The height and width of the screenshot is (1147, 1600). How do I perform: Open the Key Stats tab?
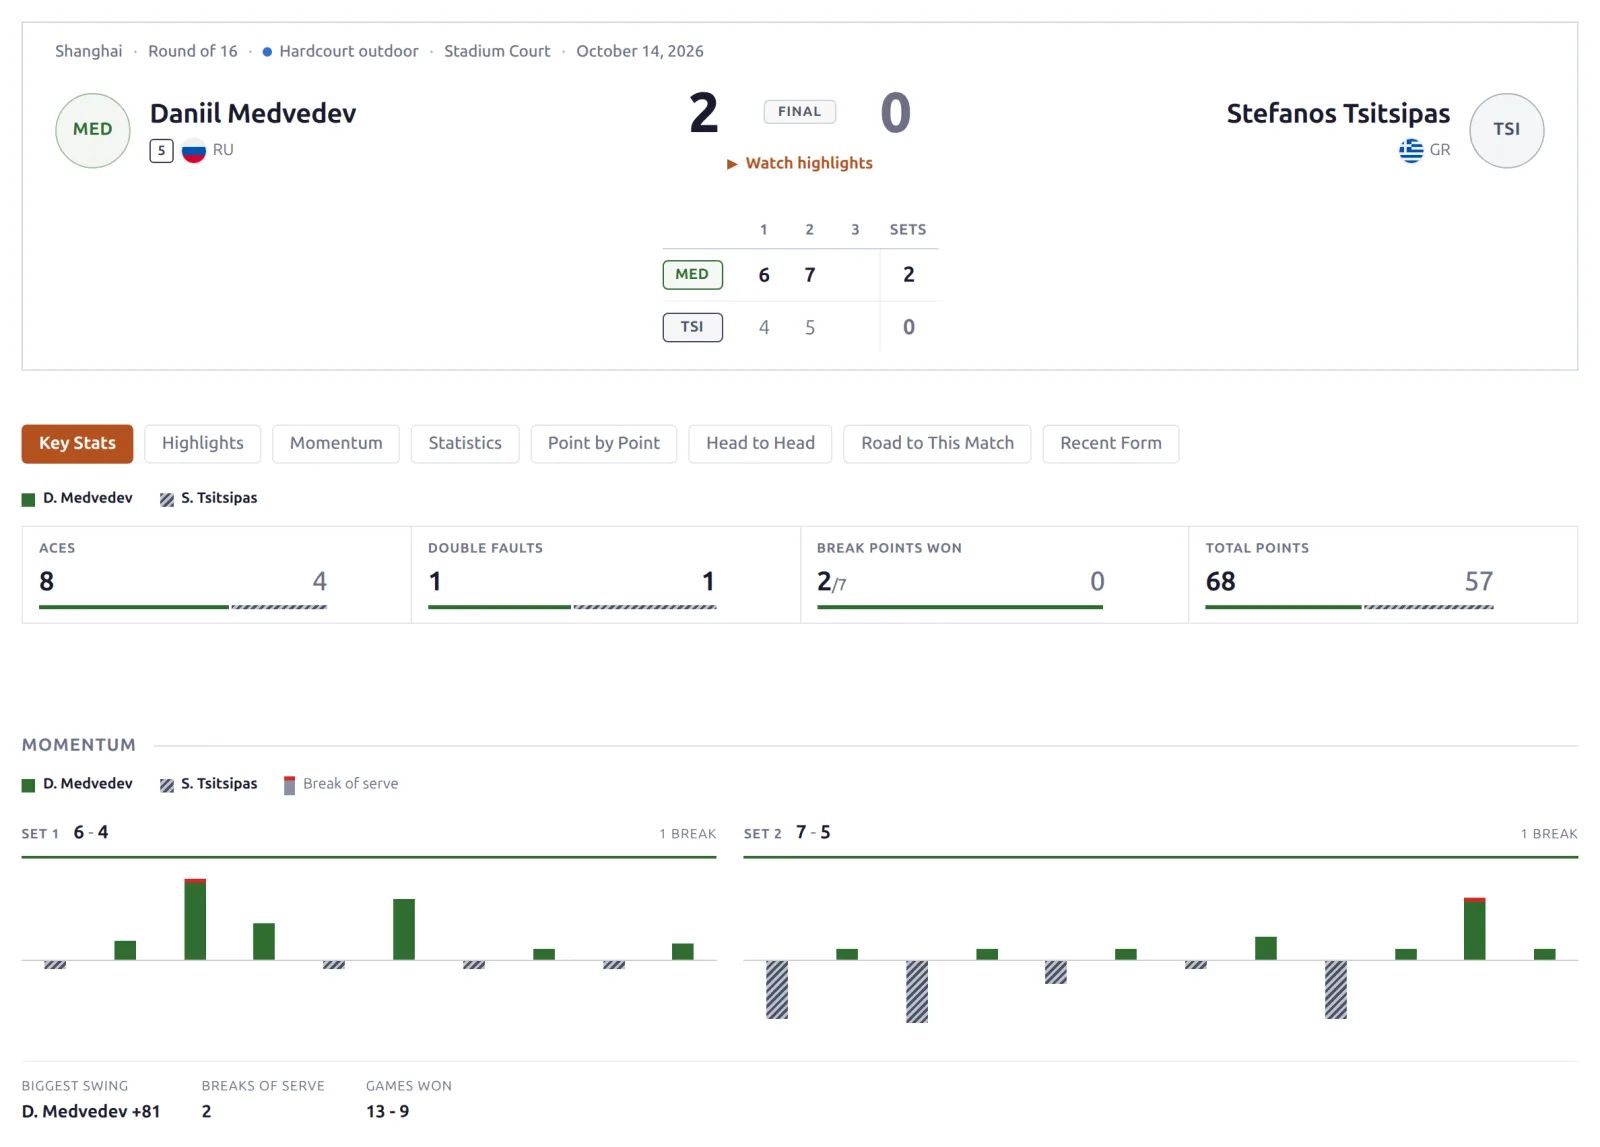pyautogui.click(x=77, y=444)
